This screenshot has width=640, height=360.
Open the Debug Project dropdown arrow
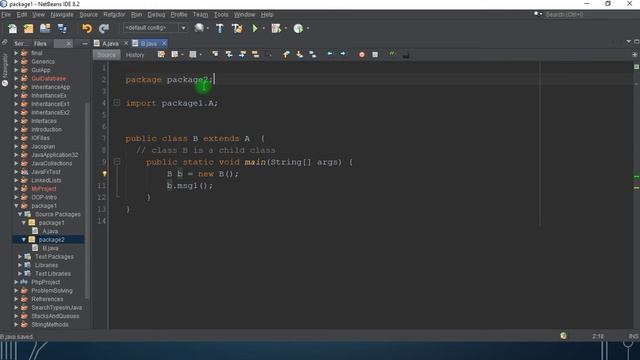(x=285, y=28)
